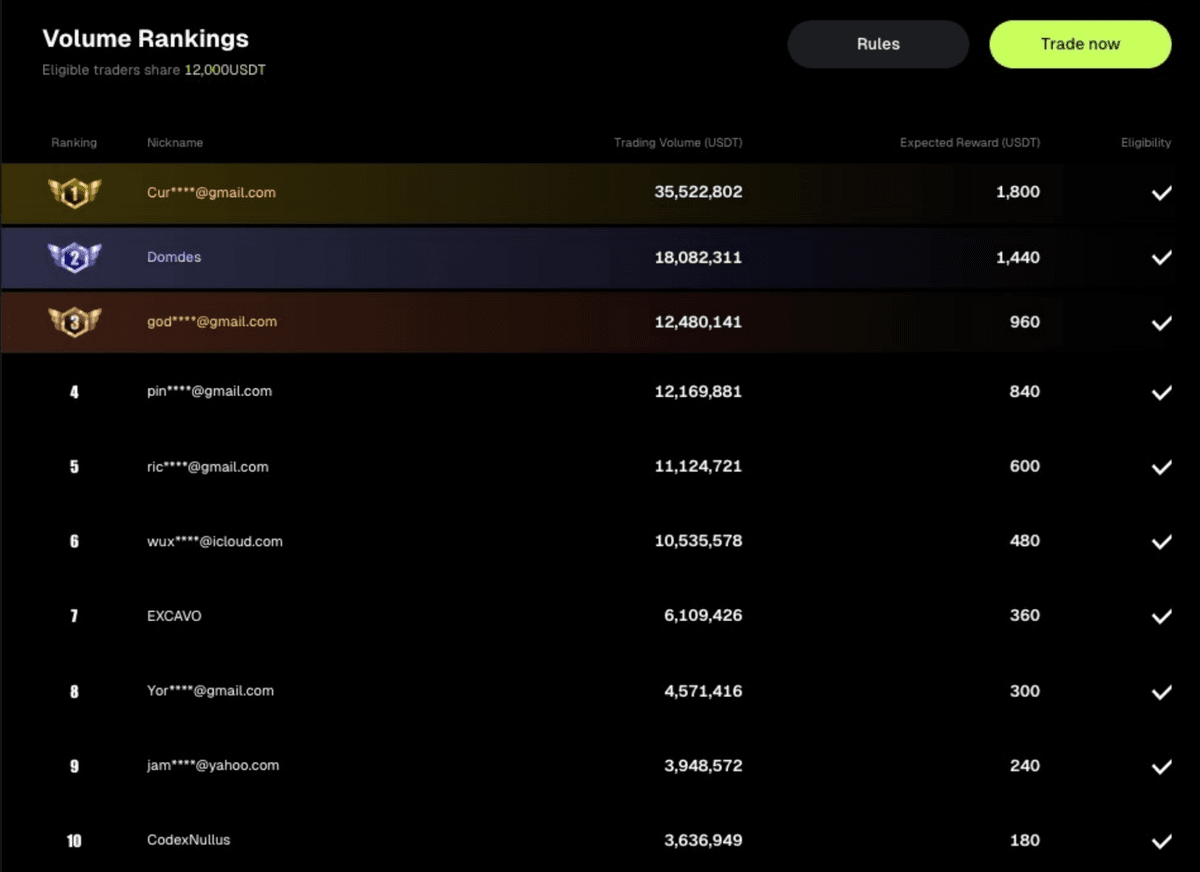This screenshot has width=1200, height=872.
Task: Click expected reward 240
Action: coord(1025,766)
